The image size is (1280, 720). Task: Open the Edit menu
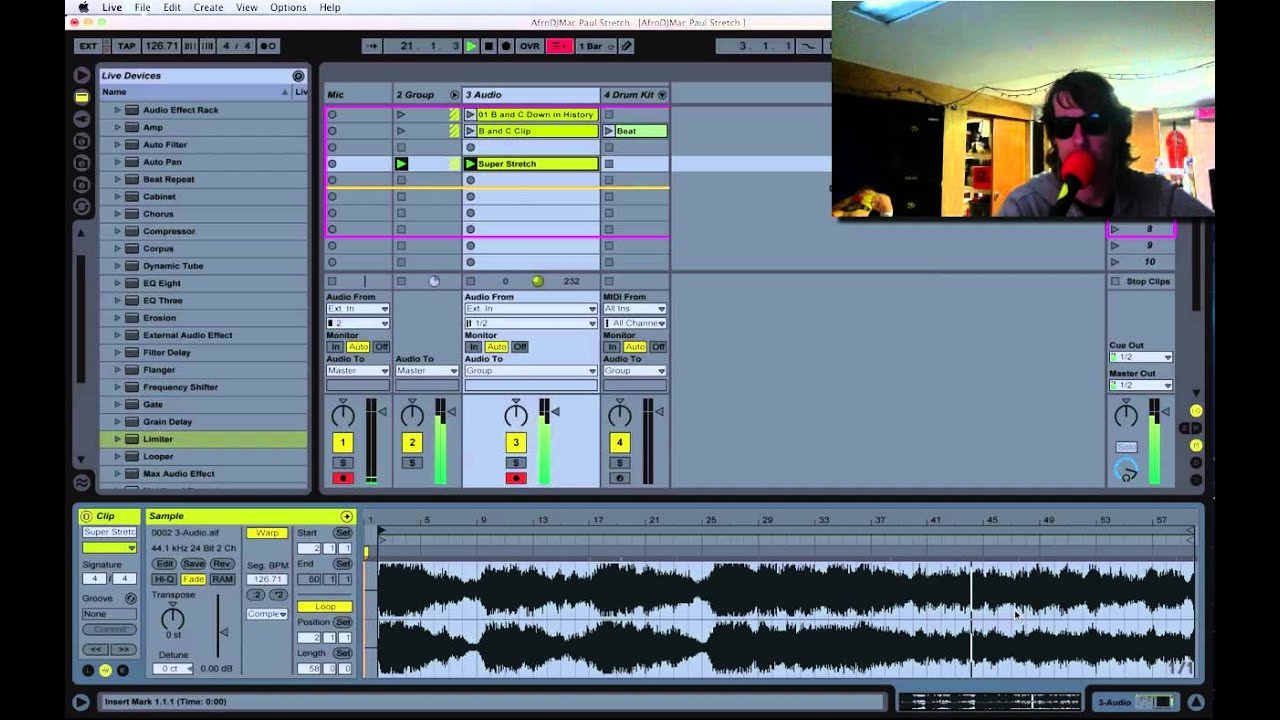click(172, 7)
